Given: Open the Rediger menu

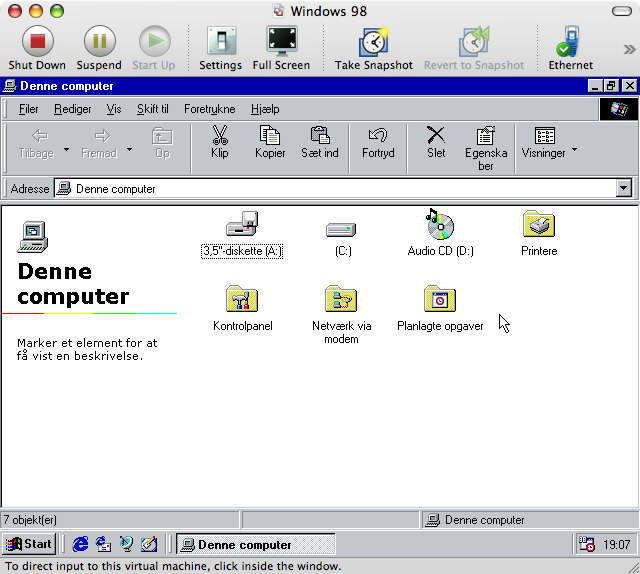Looking at the screenshot, I should pos(73,109).
